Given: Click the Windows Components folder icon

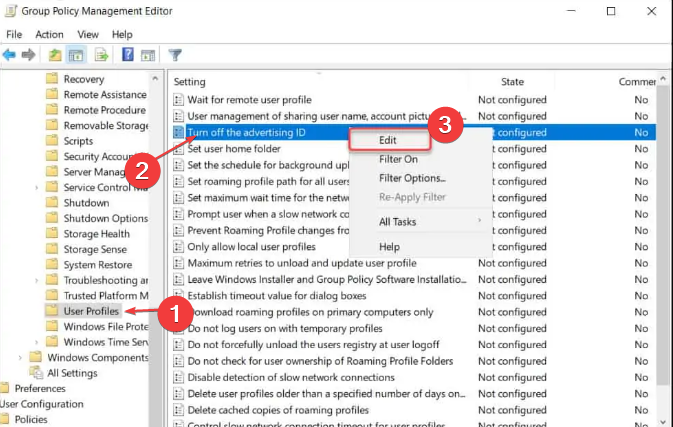Looking at the screenshot, I should click(35, 356).
